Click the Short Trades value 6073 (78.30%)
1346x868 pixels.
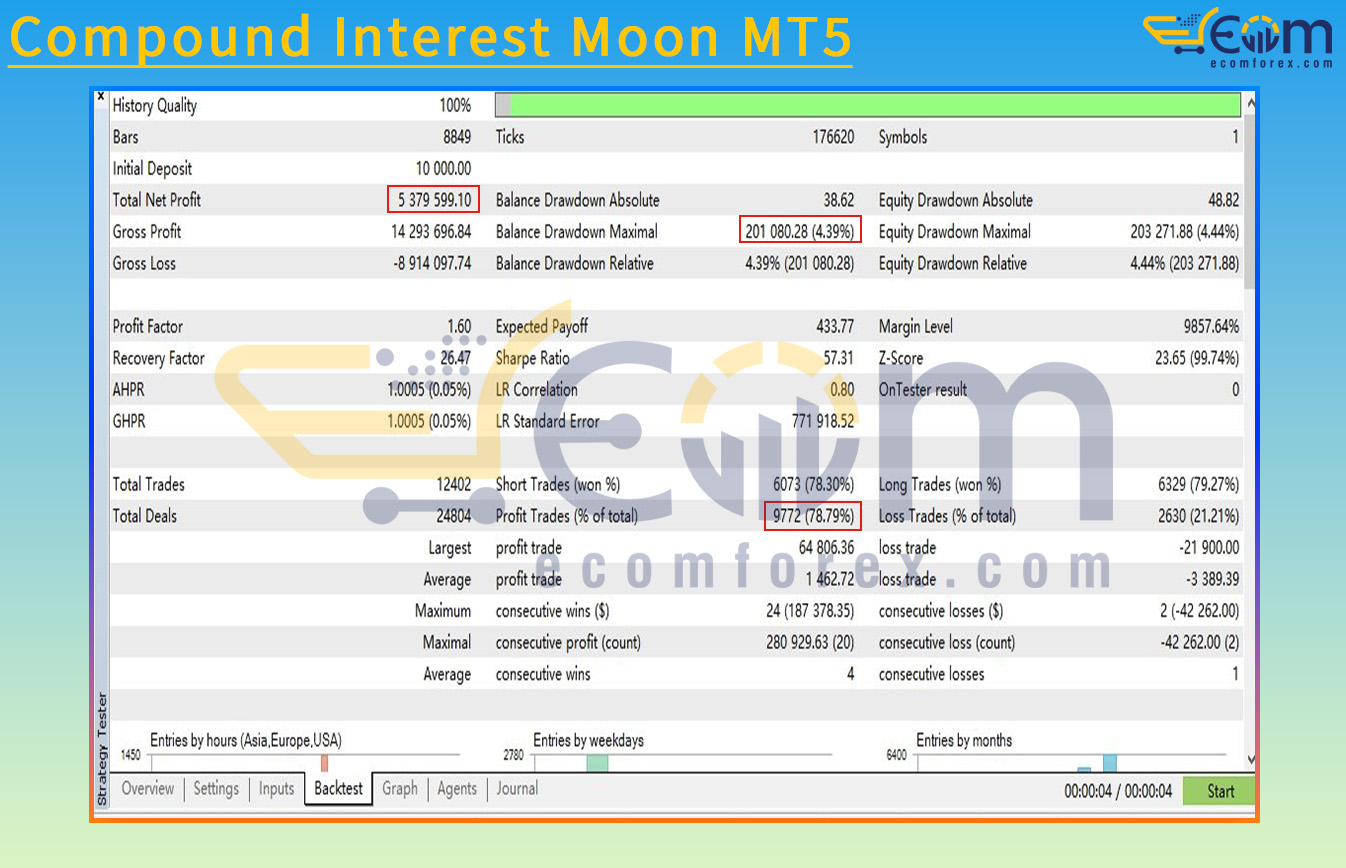click(x=814, y=484)
